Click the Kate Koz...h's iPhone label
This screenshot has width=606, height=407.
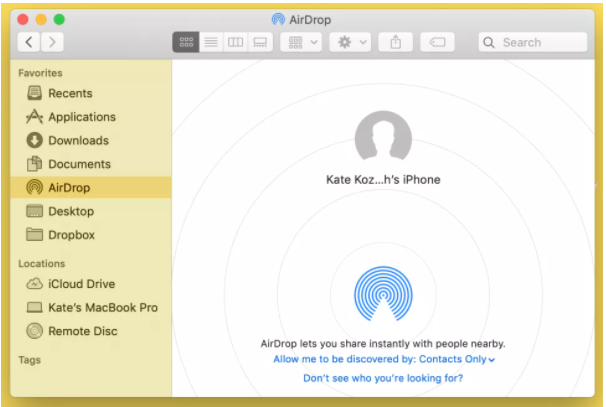(x=383, y=180)
